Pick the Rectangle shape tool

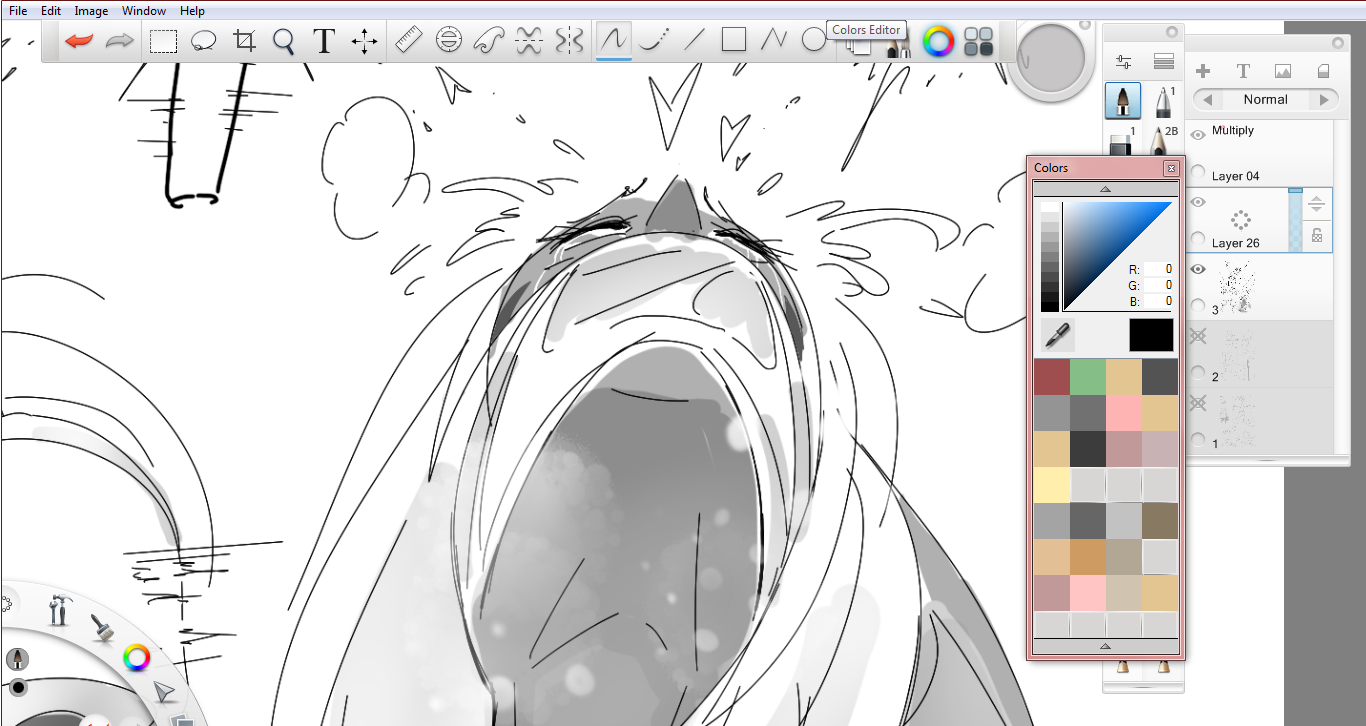point(734,40)
